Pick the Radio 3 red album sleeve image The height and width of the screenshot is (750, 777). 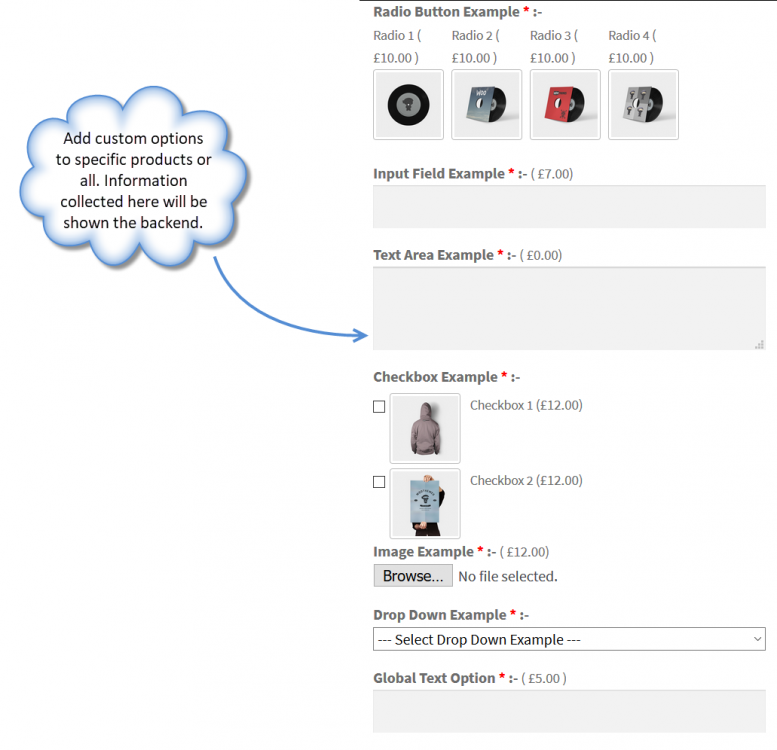(565, 104)
